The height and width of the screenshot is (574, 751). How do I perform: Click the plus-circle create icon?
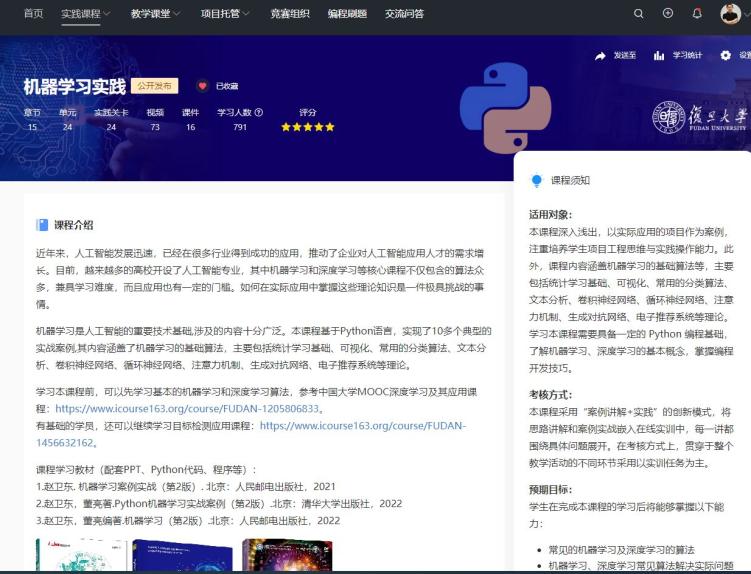click(668, 13)
